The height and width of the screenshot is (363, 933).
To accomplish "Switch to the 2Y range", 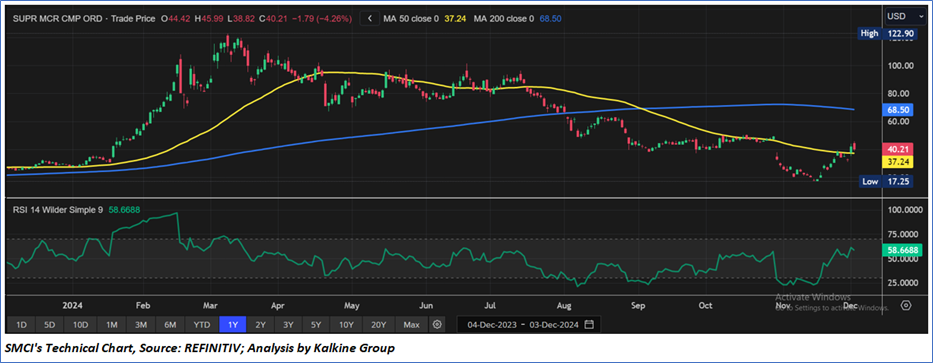I will [x=260, y=325].
